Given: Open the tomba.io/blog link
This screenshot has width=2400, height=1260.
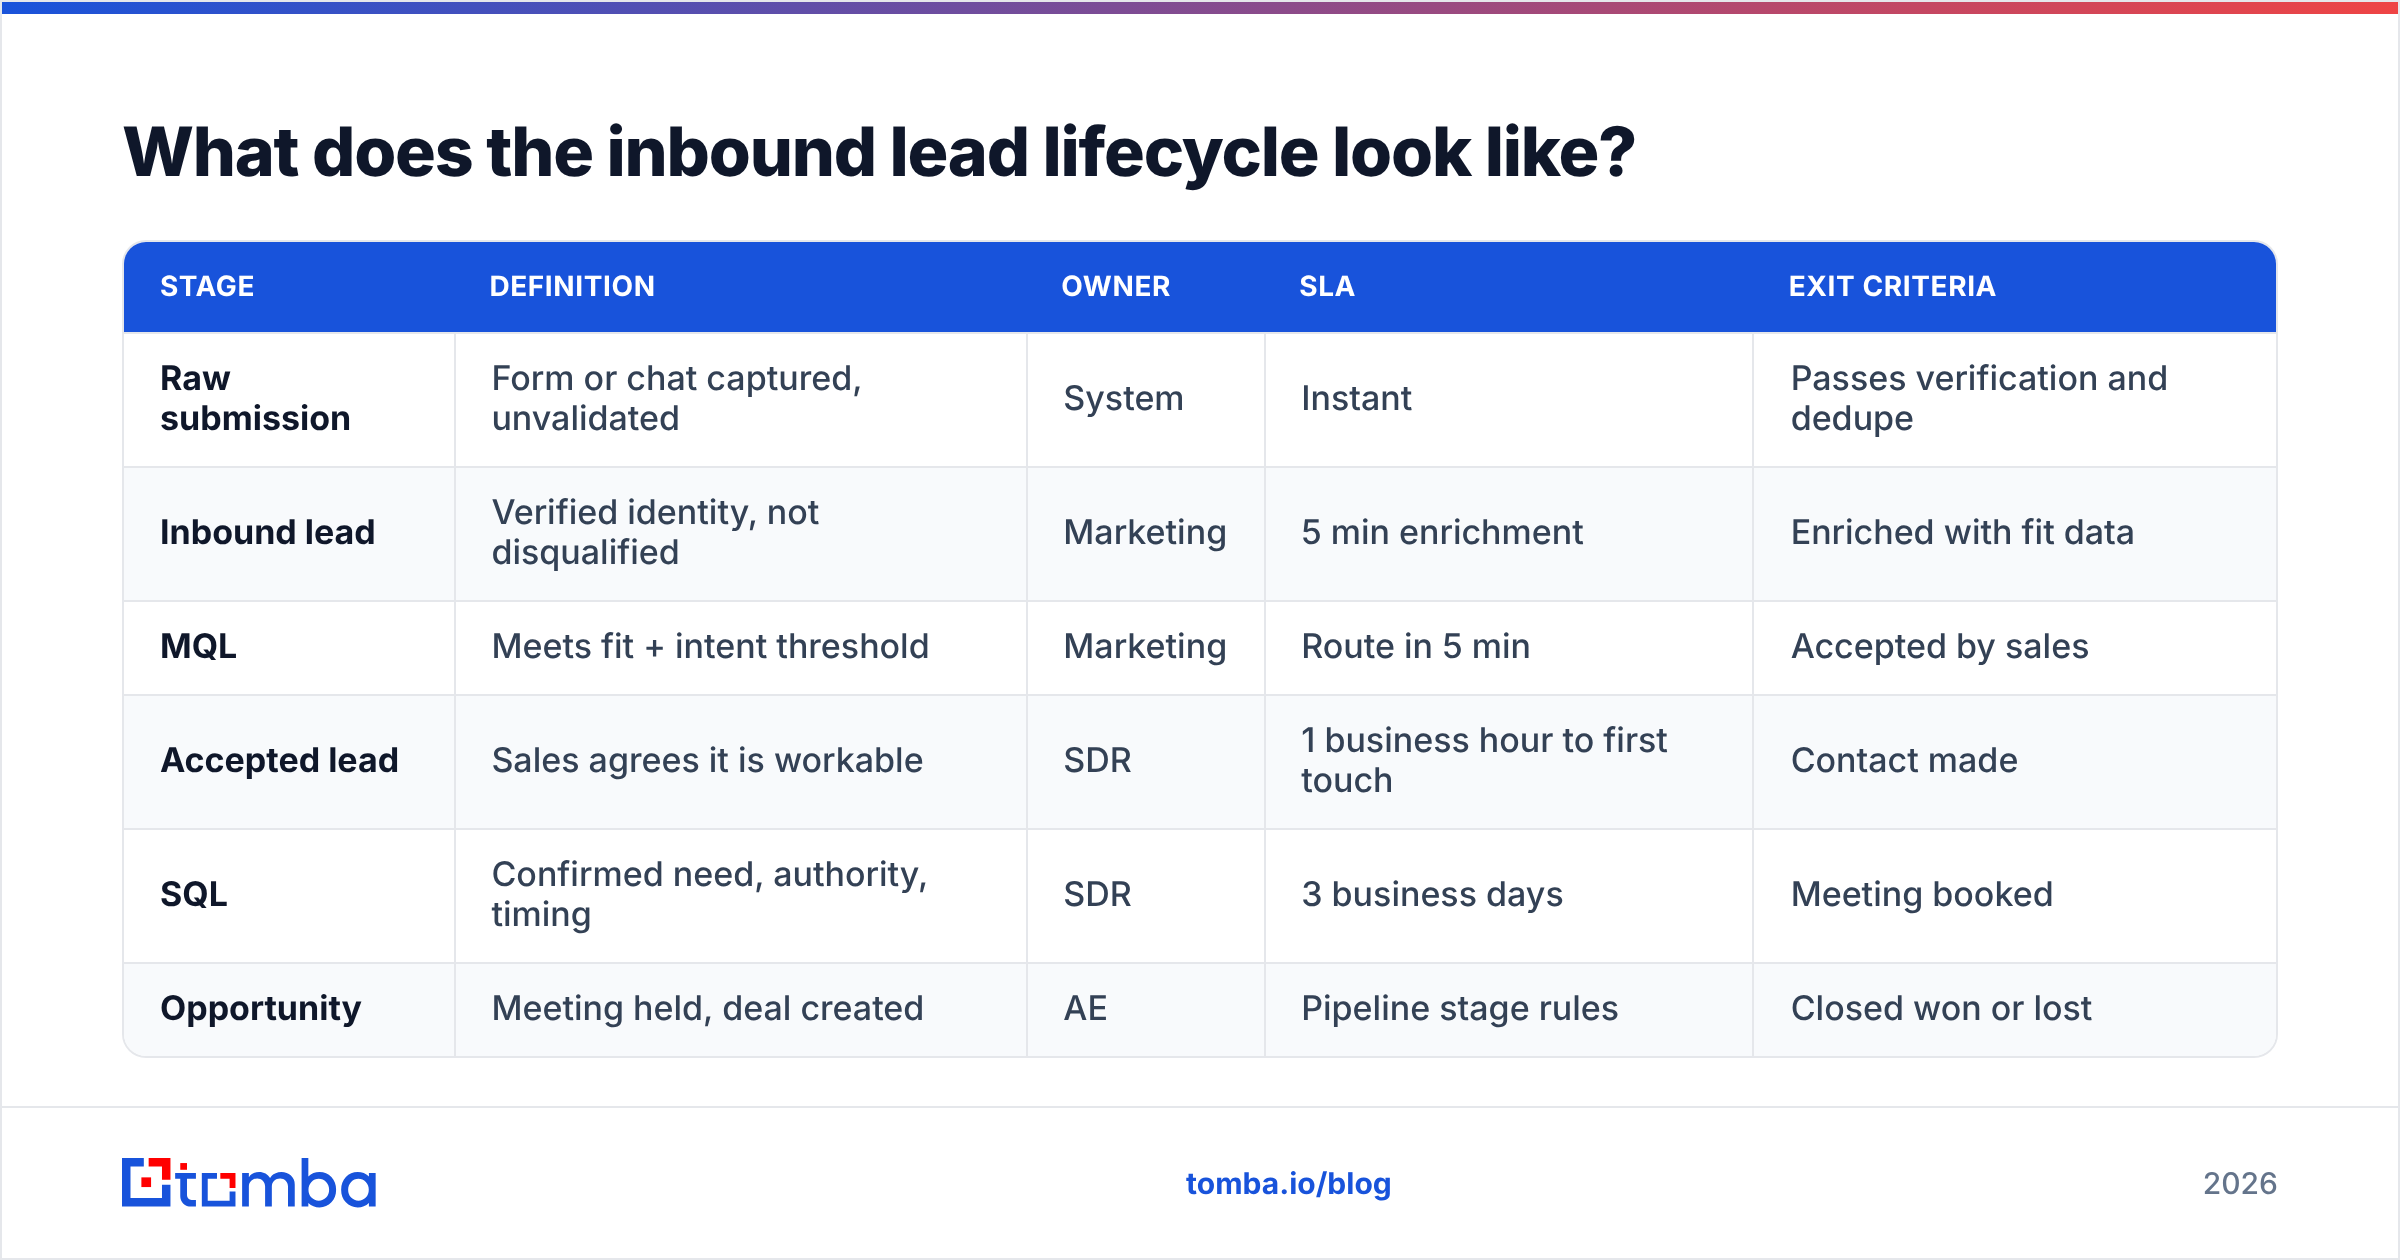Looking at the screenshot, I should click(1288, 1184).
